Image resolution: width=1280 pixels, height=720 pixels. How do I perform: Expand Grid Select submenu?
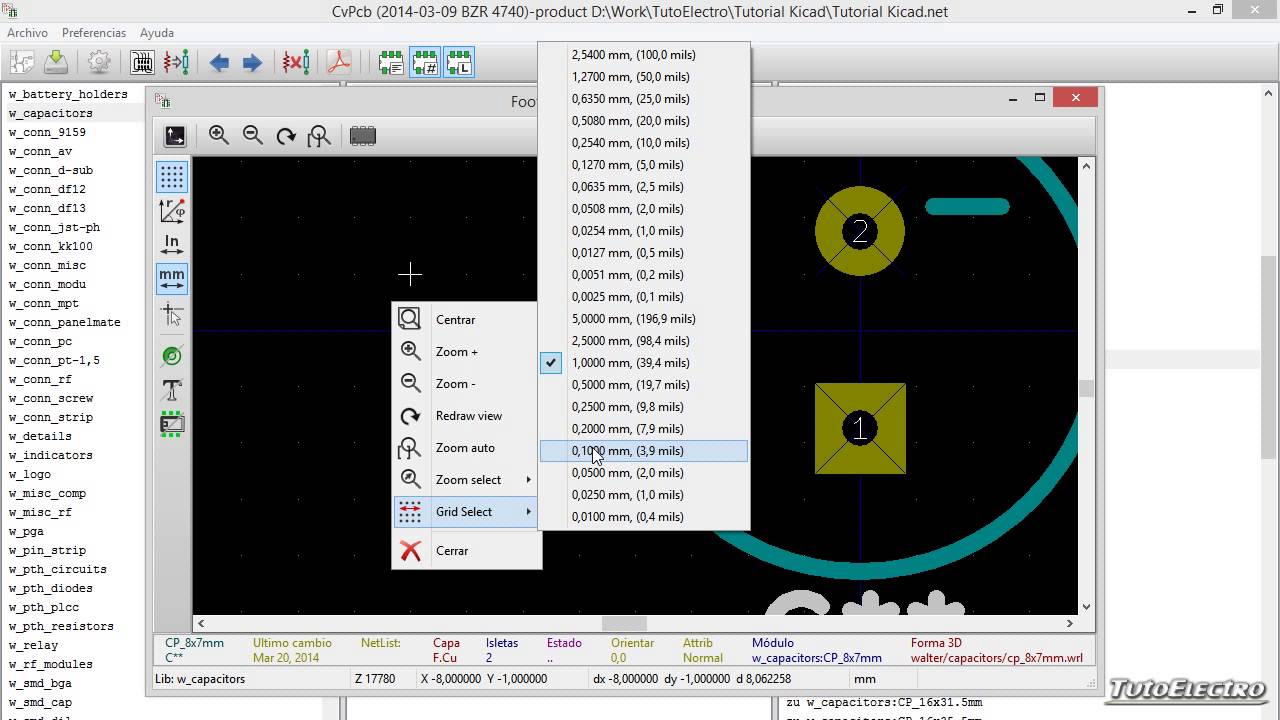click(466, 511)
